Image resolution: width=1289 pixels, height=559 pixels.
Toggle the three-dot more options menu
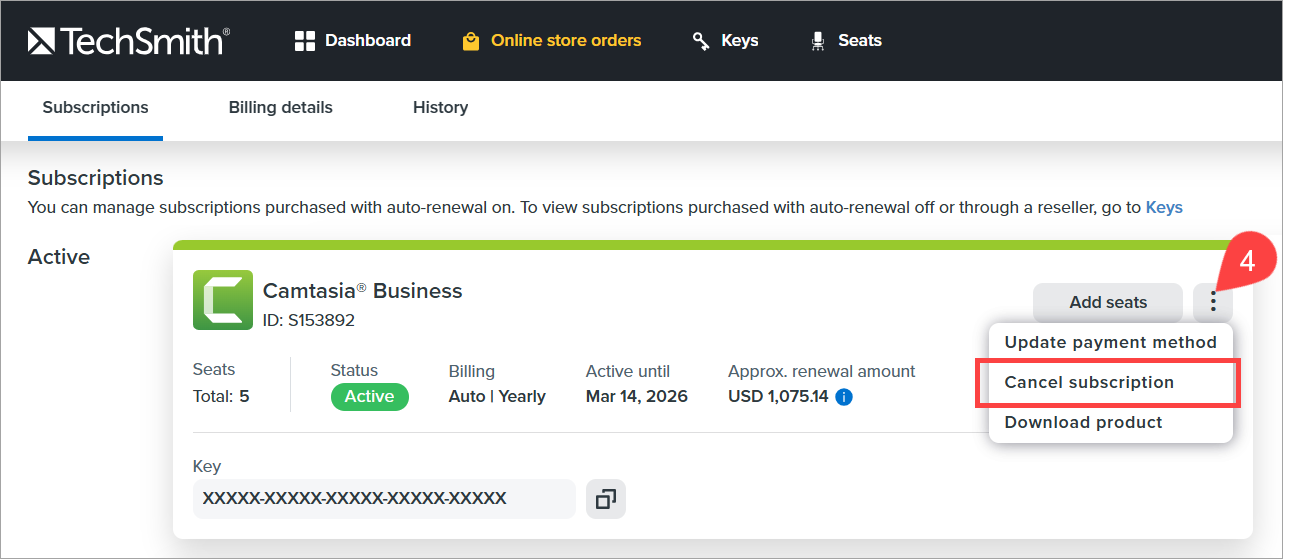point(1213,302)
